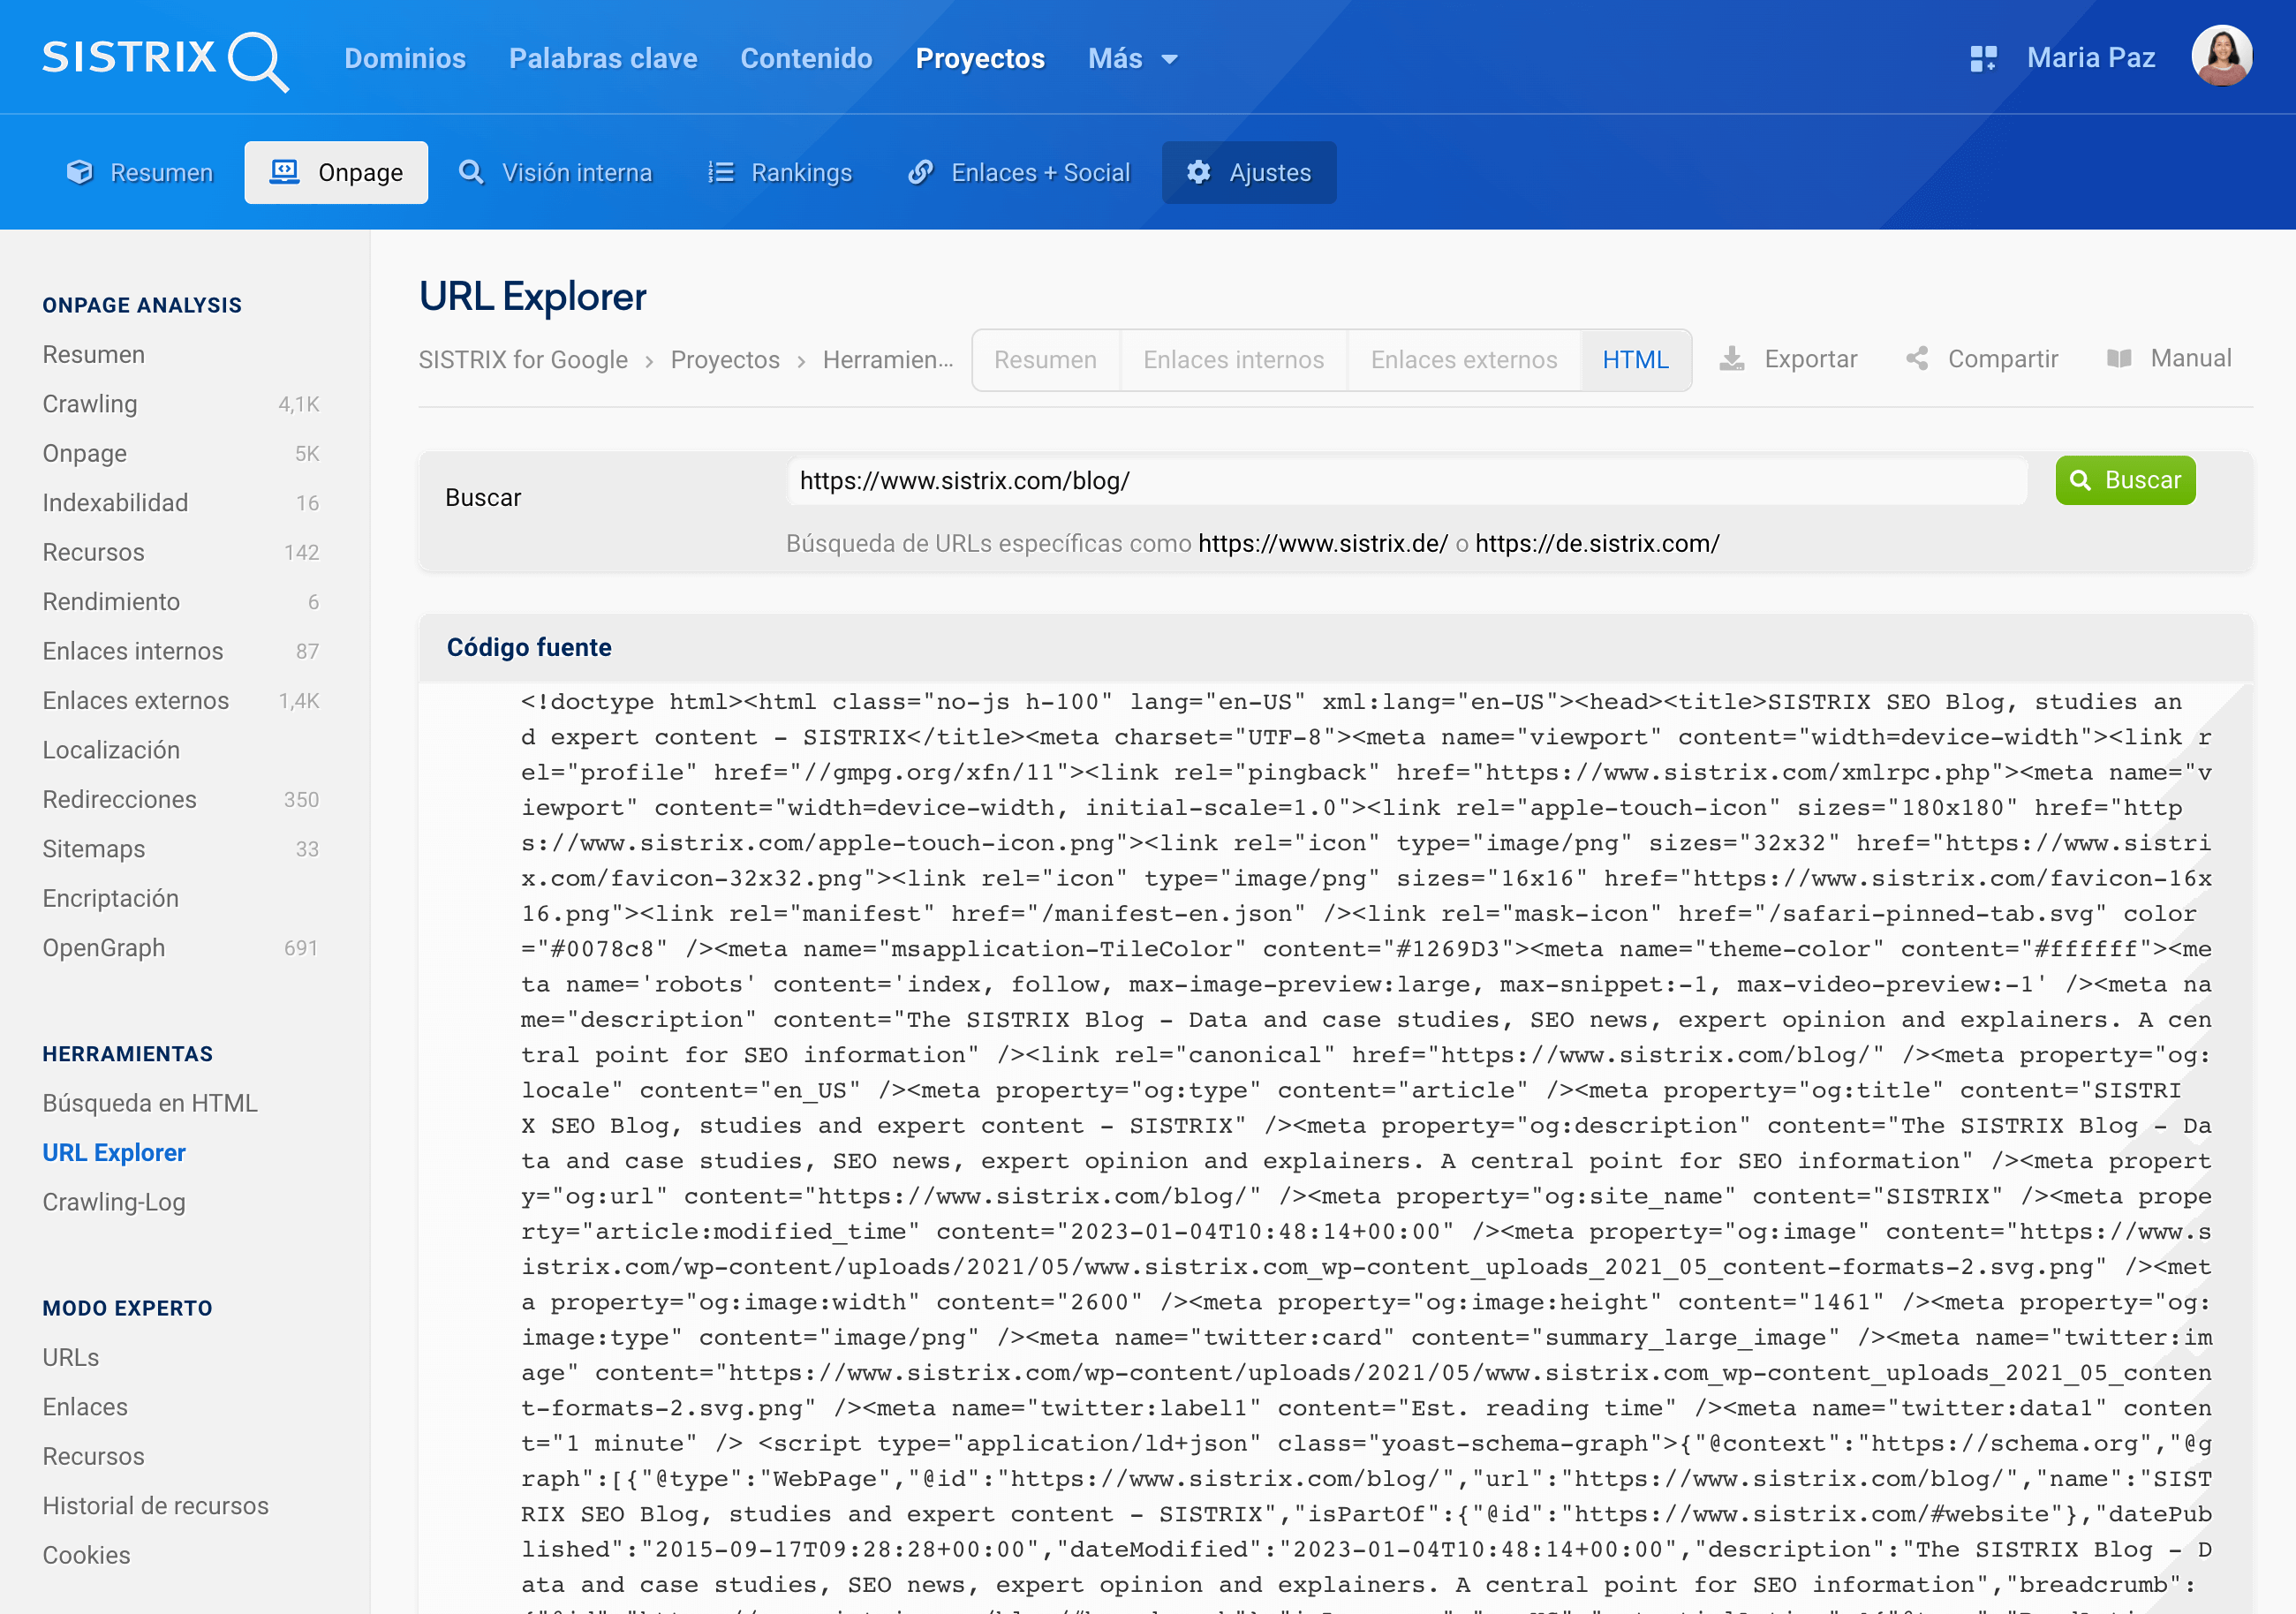The image size is (2296, 1614).
Task: Click the Exportar download icon
Action: [1732, 359]
